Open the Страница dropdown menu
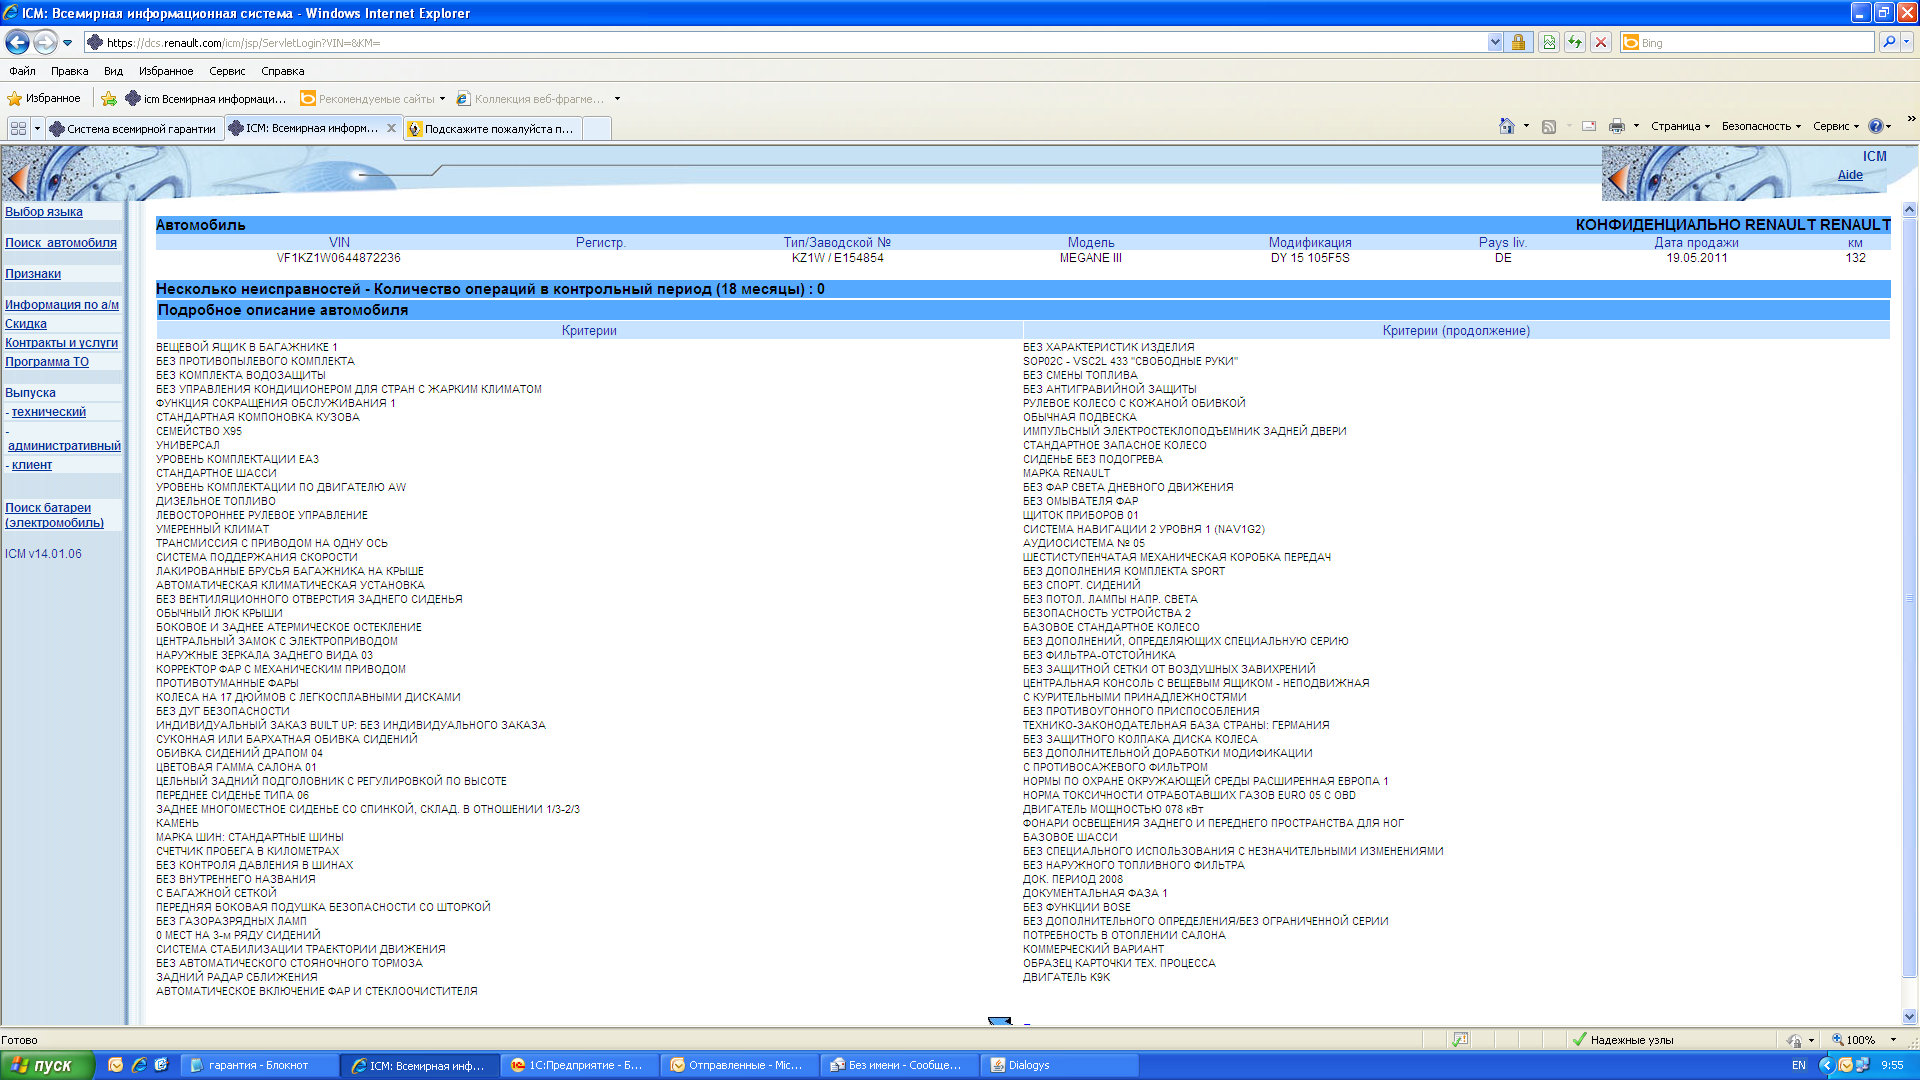 (x=1680, y=126)
